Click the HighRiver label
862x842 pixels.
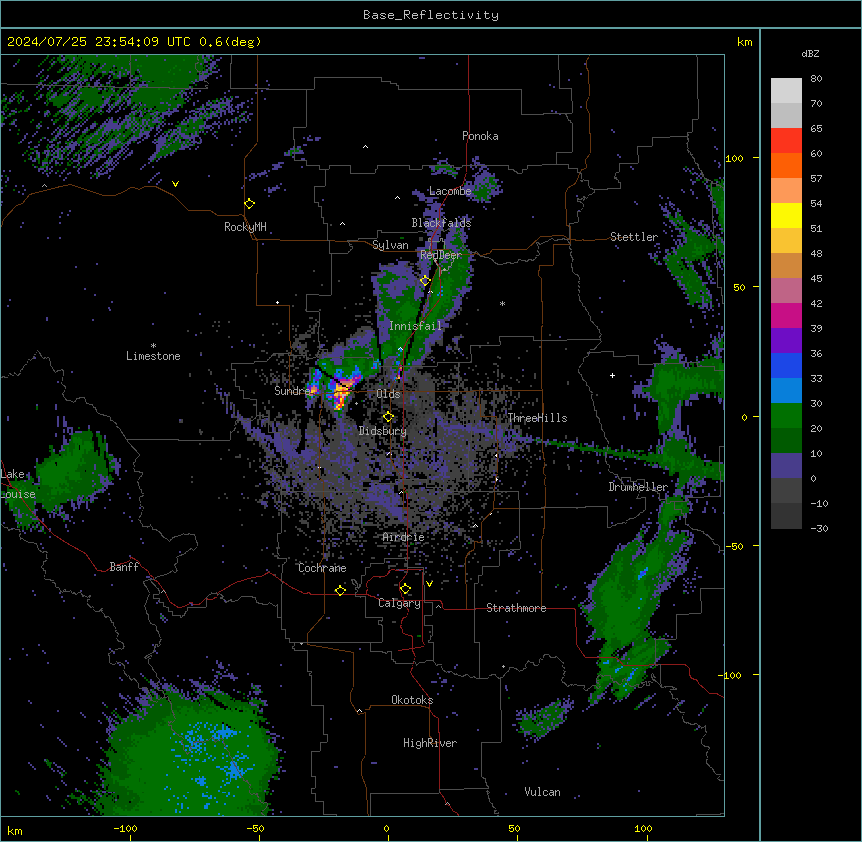click(430, 743)
